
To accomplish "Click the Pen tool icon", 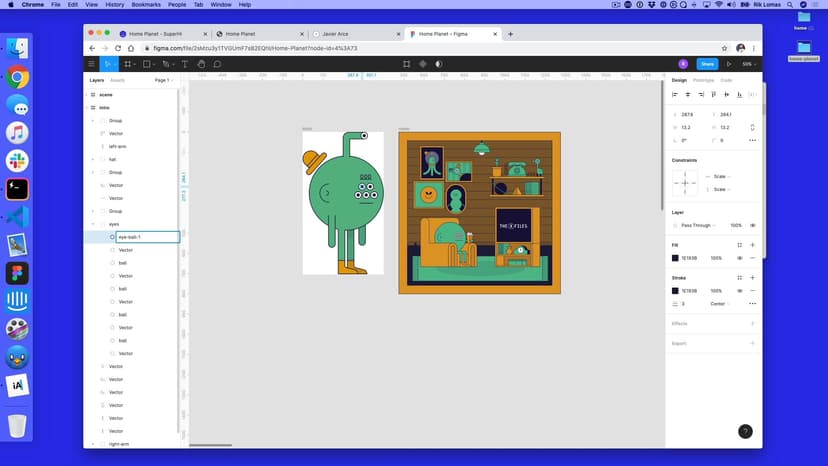I will point(166,64).
